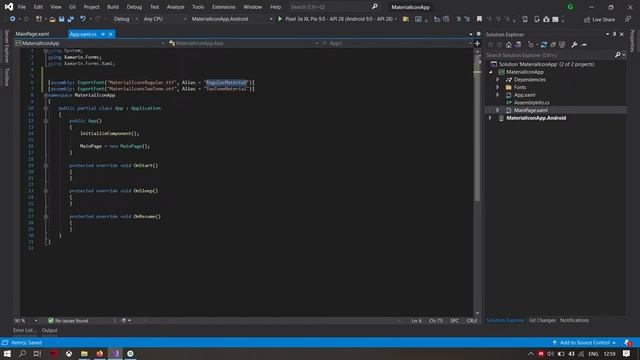
Task: Click Sync with Active Document icon
Action: click(x=544, y=45)
